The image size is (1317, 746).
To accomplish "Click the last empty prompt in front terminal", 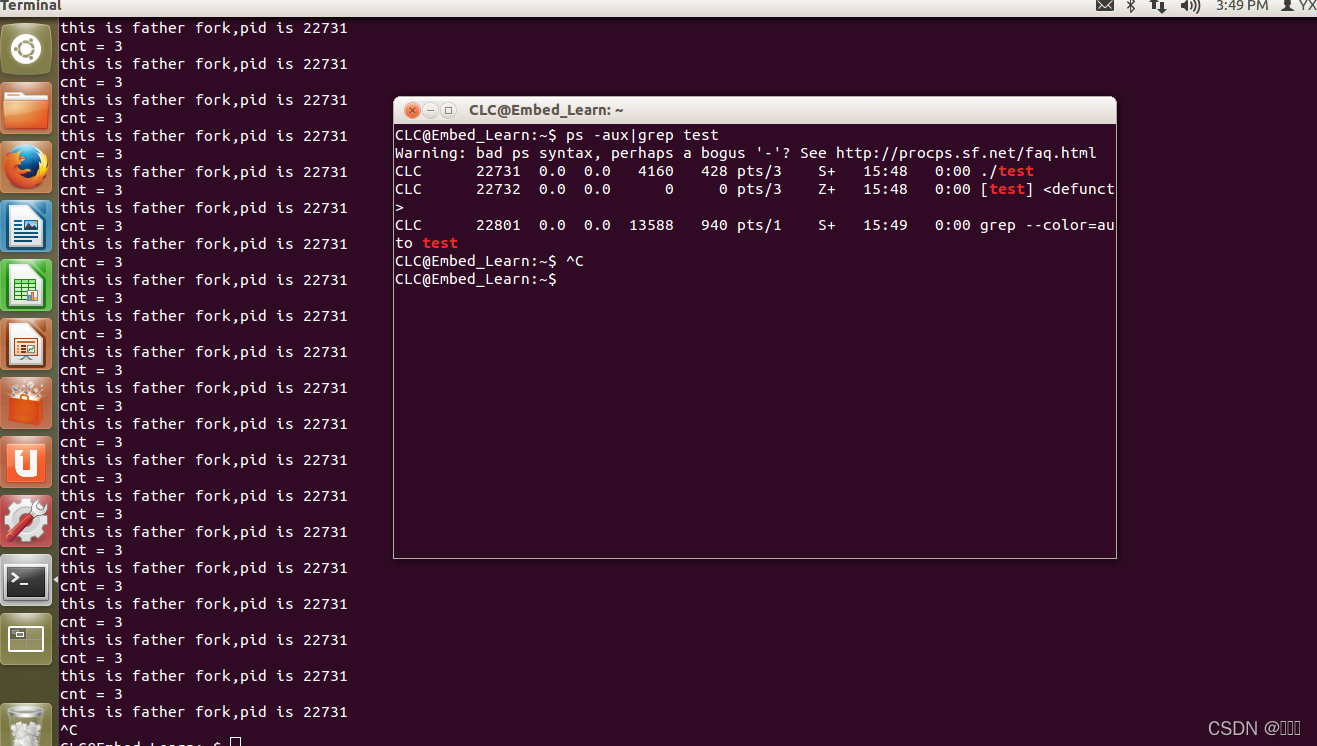I will point(476,279).
